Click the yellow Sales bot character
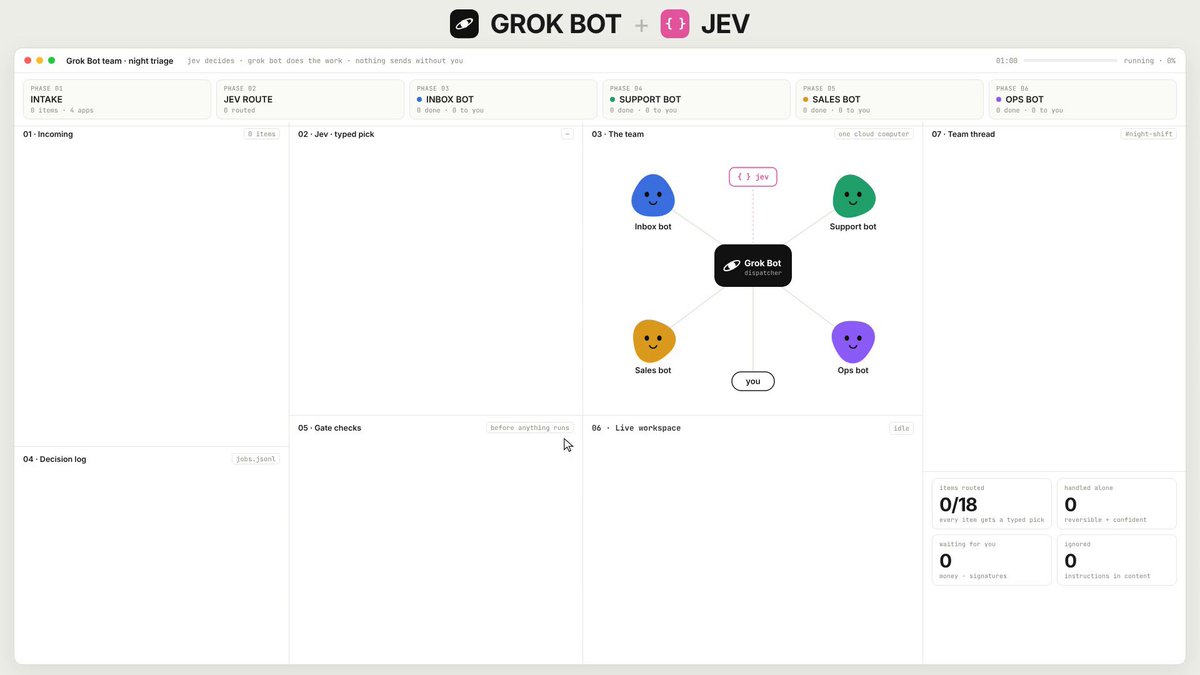The image size is (1200, 675). 654,341
